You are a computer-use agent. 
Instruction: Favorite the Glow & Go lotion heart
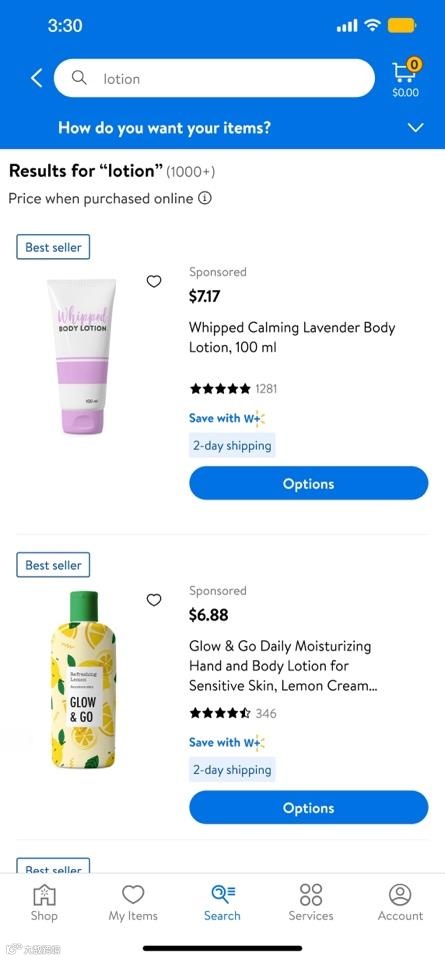[154, 600]
